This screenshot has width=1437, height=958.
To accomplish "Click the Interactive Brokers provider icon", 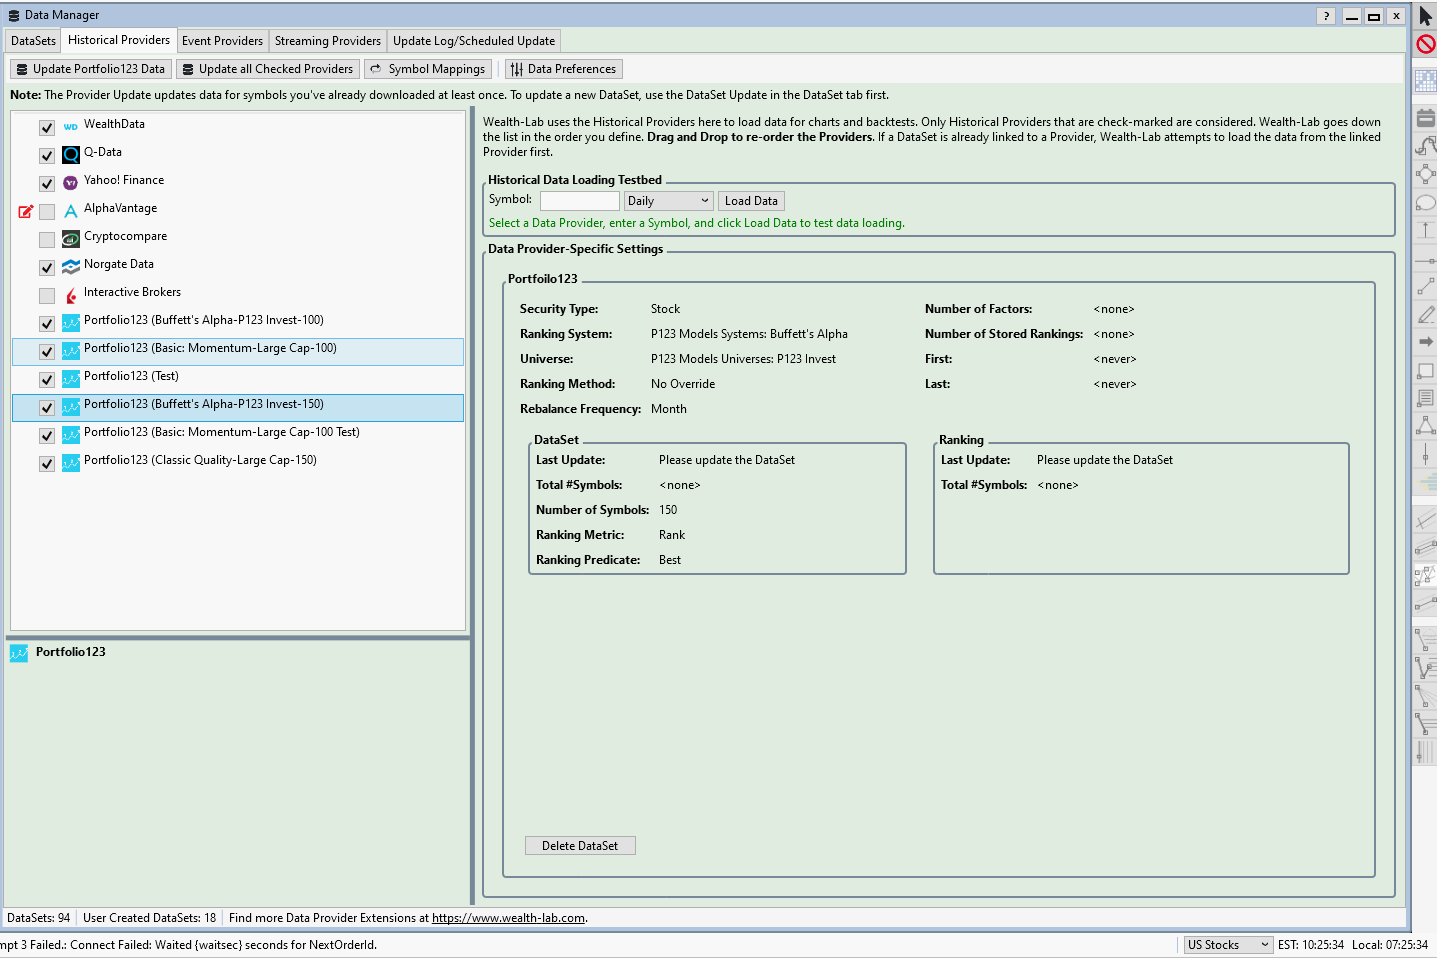I will (x=71, y=295).
